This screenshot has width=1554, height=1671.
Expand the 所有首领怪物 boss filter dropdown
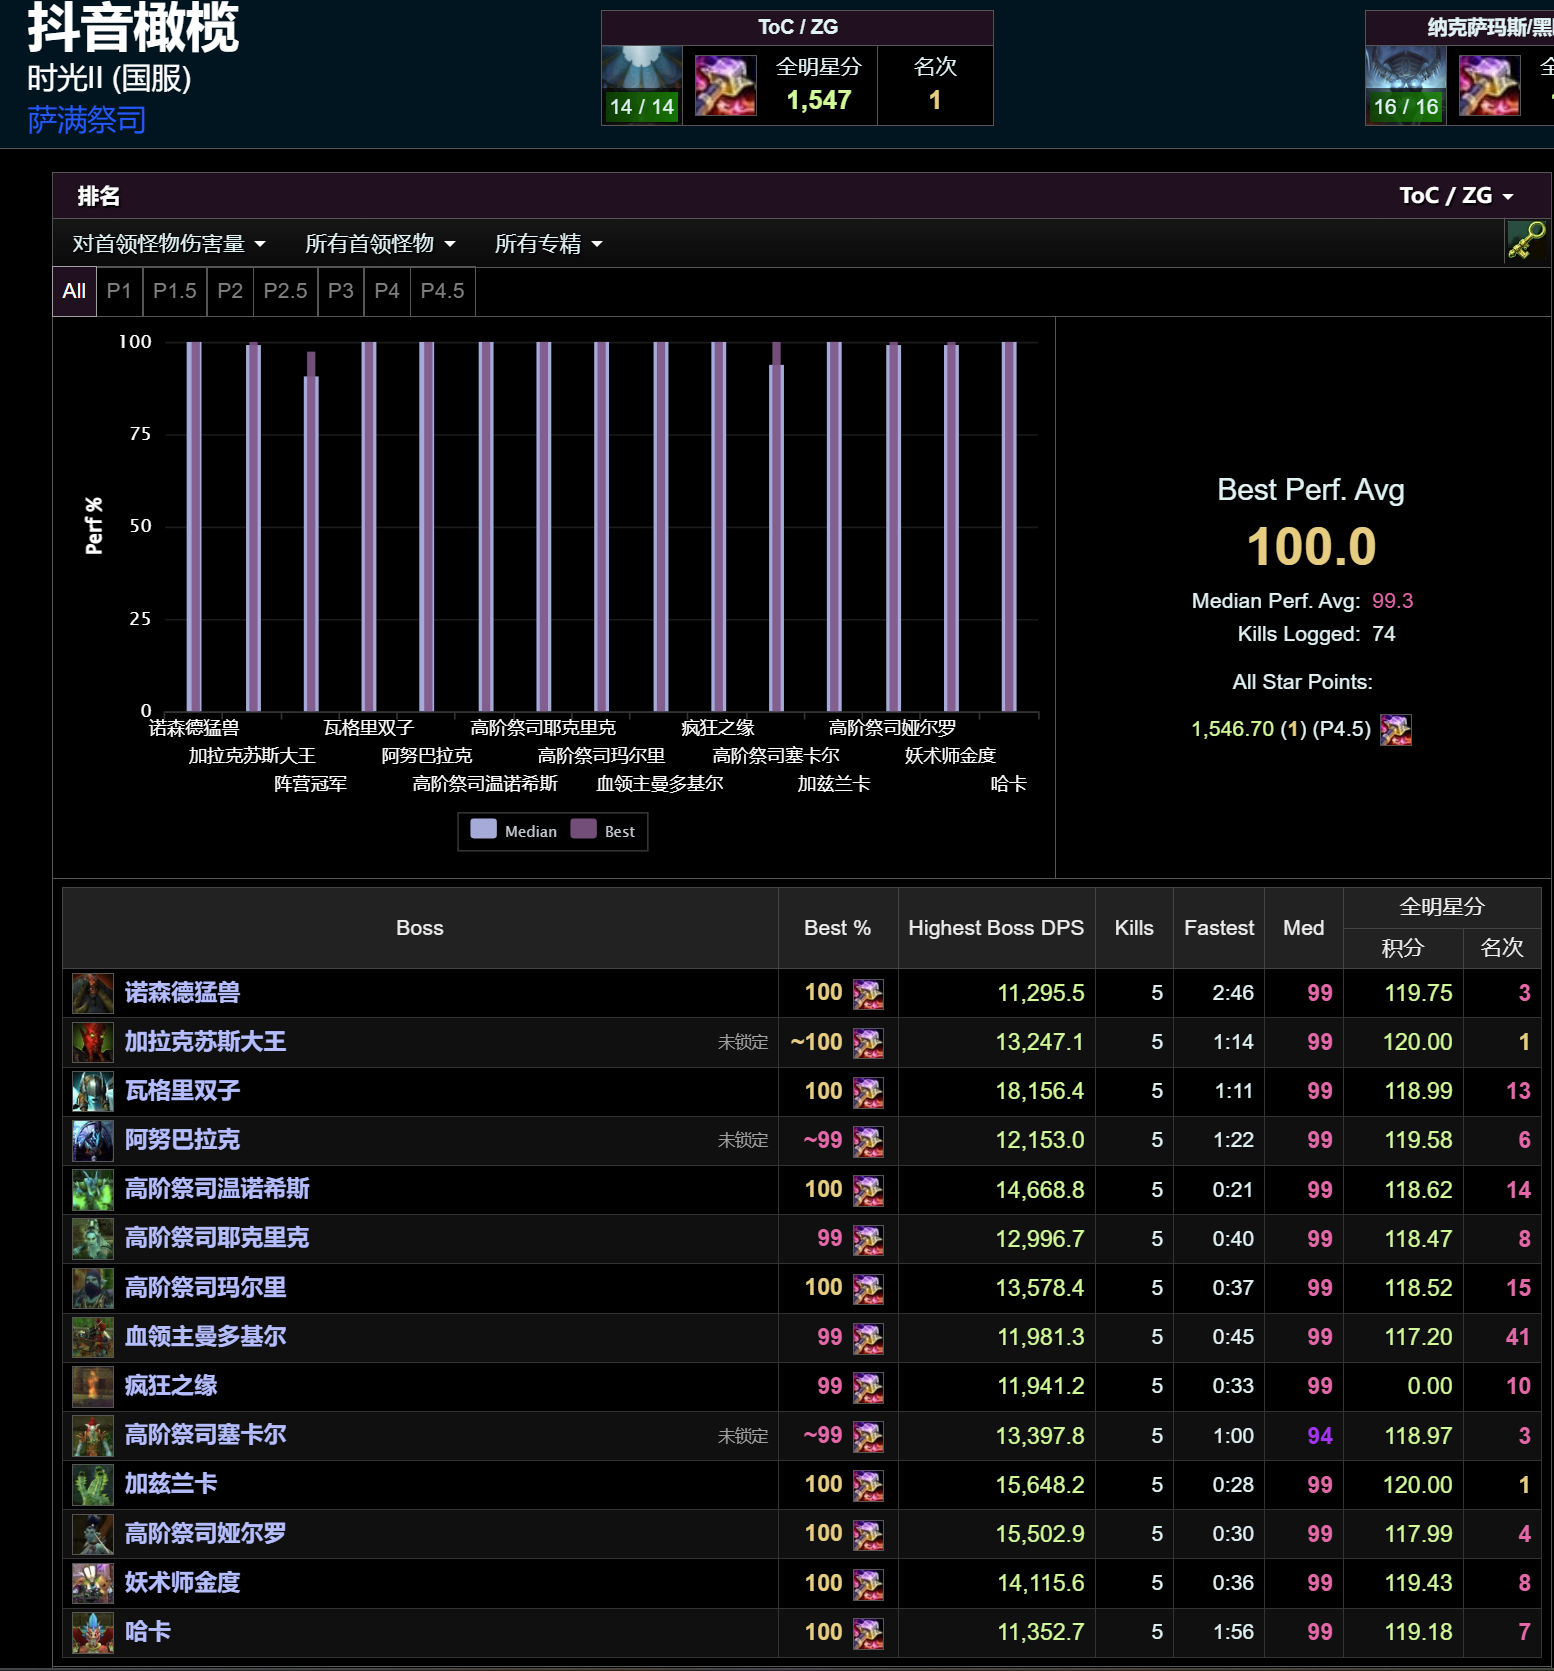point(380,243)
